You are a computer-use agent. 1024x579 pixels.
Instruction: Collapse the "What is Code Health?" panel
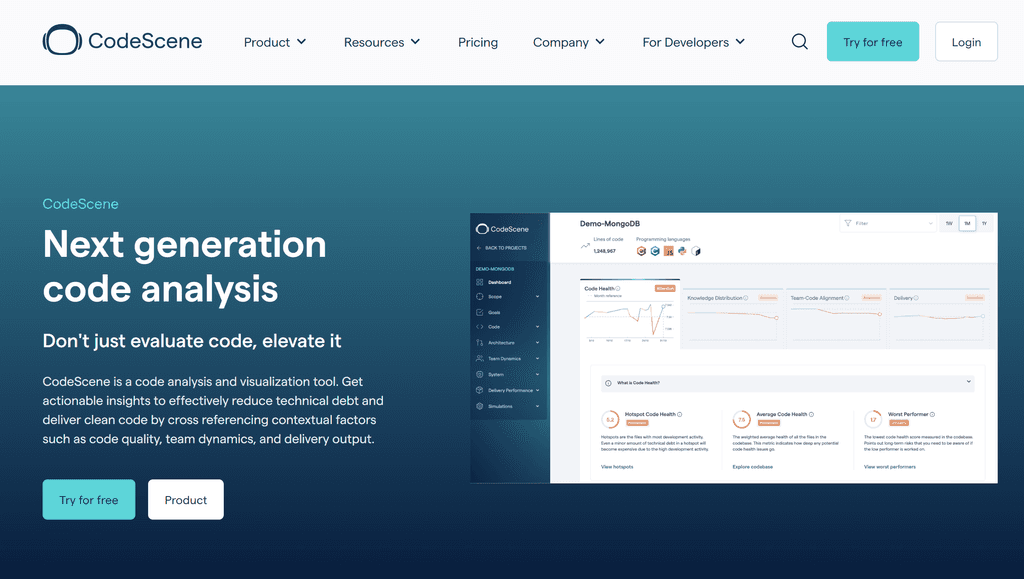(966, 382)
